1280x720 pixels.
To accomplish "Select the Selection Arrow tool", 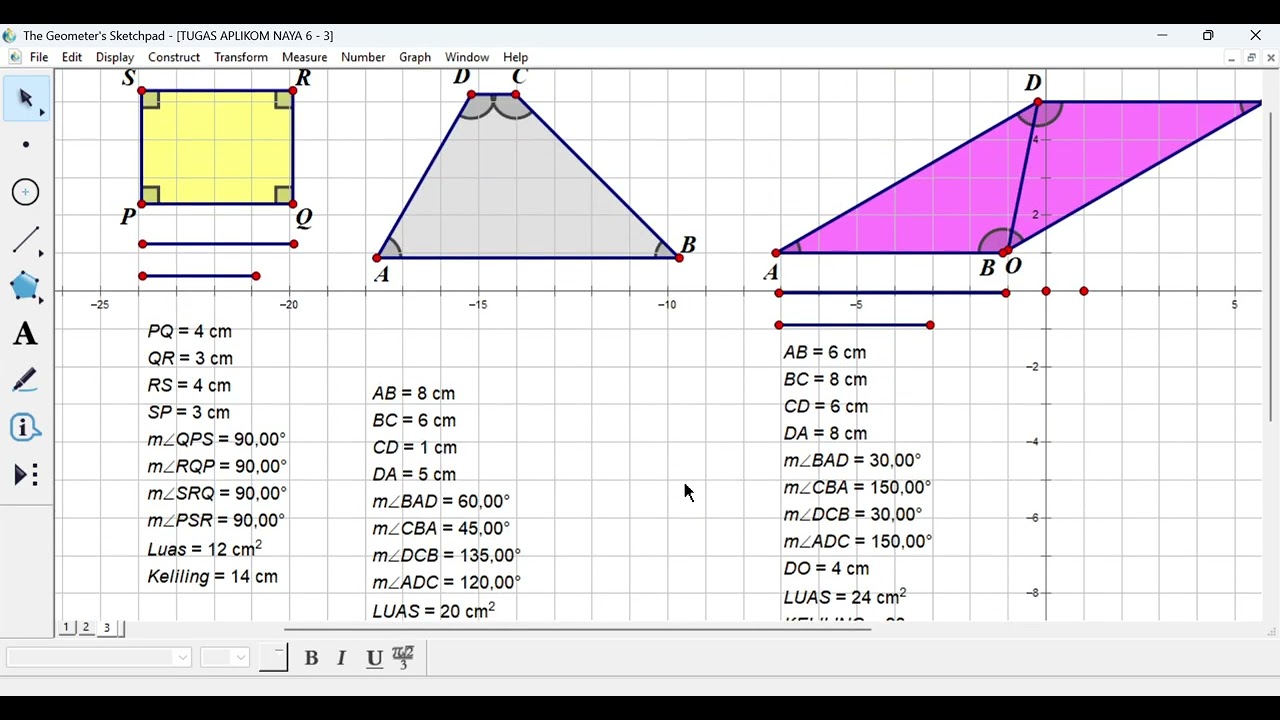I will coord(26,99).
